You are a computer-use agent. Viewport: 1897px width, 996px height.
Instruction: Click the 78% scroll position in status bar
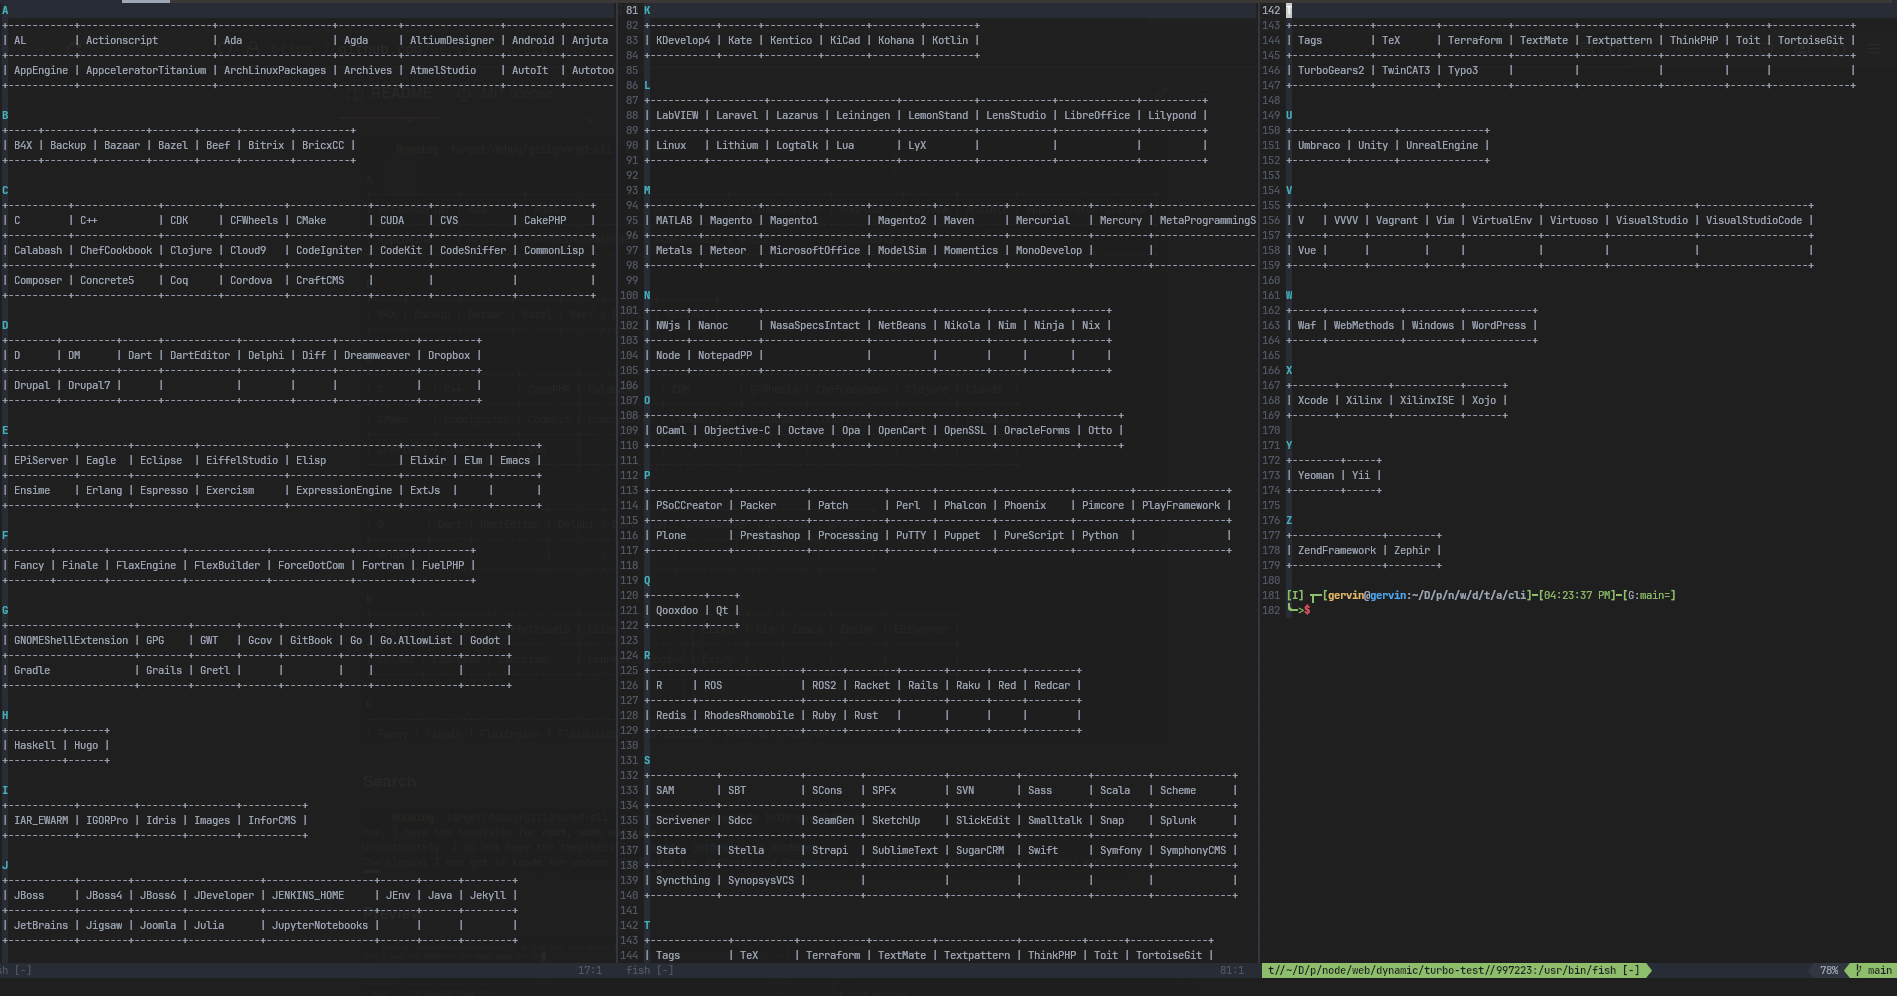coord(1829,970)
